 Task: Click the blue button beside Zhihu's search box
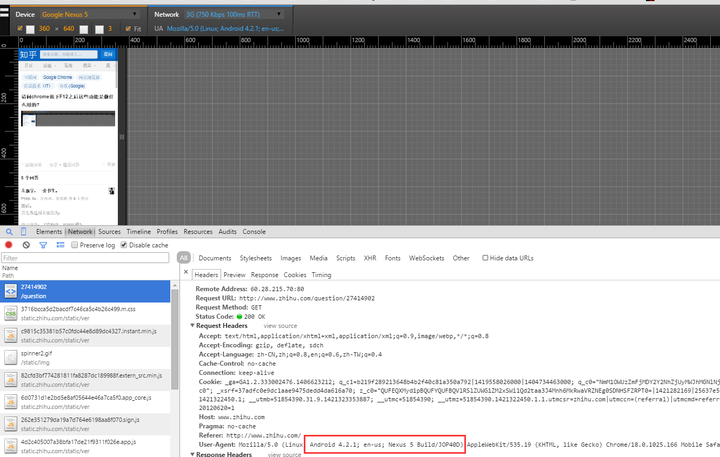(108, 54)
